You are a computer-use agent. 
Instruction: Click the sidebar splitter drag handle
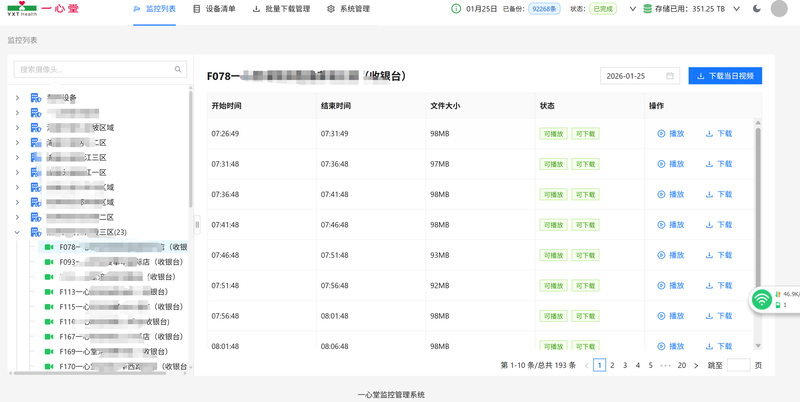pyautogui.click(x=197, y=225)
